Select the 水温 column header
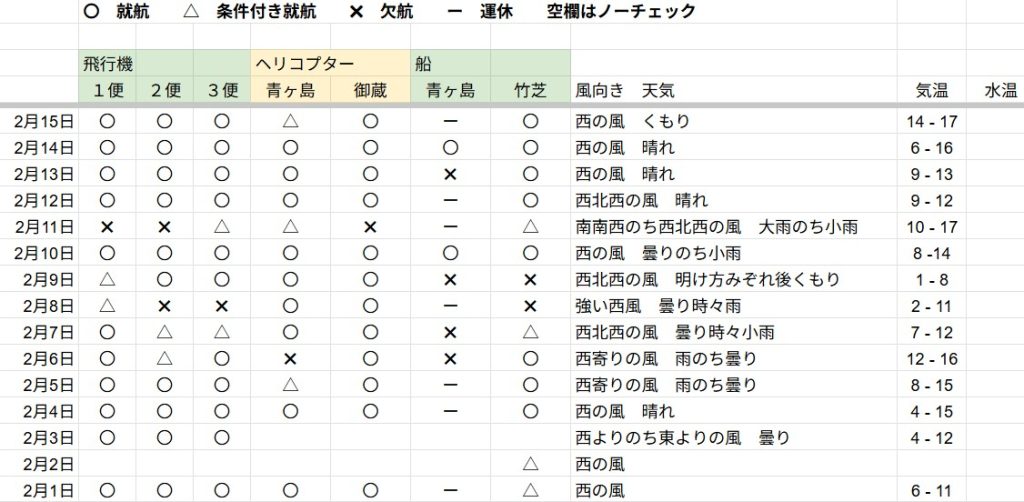The height and width of the screenshot is (502, 1024). tap(1000, 90)
